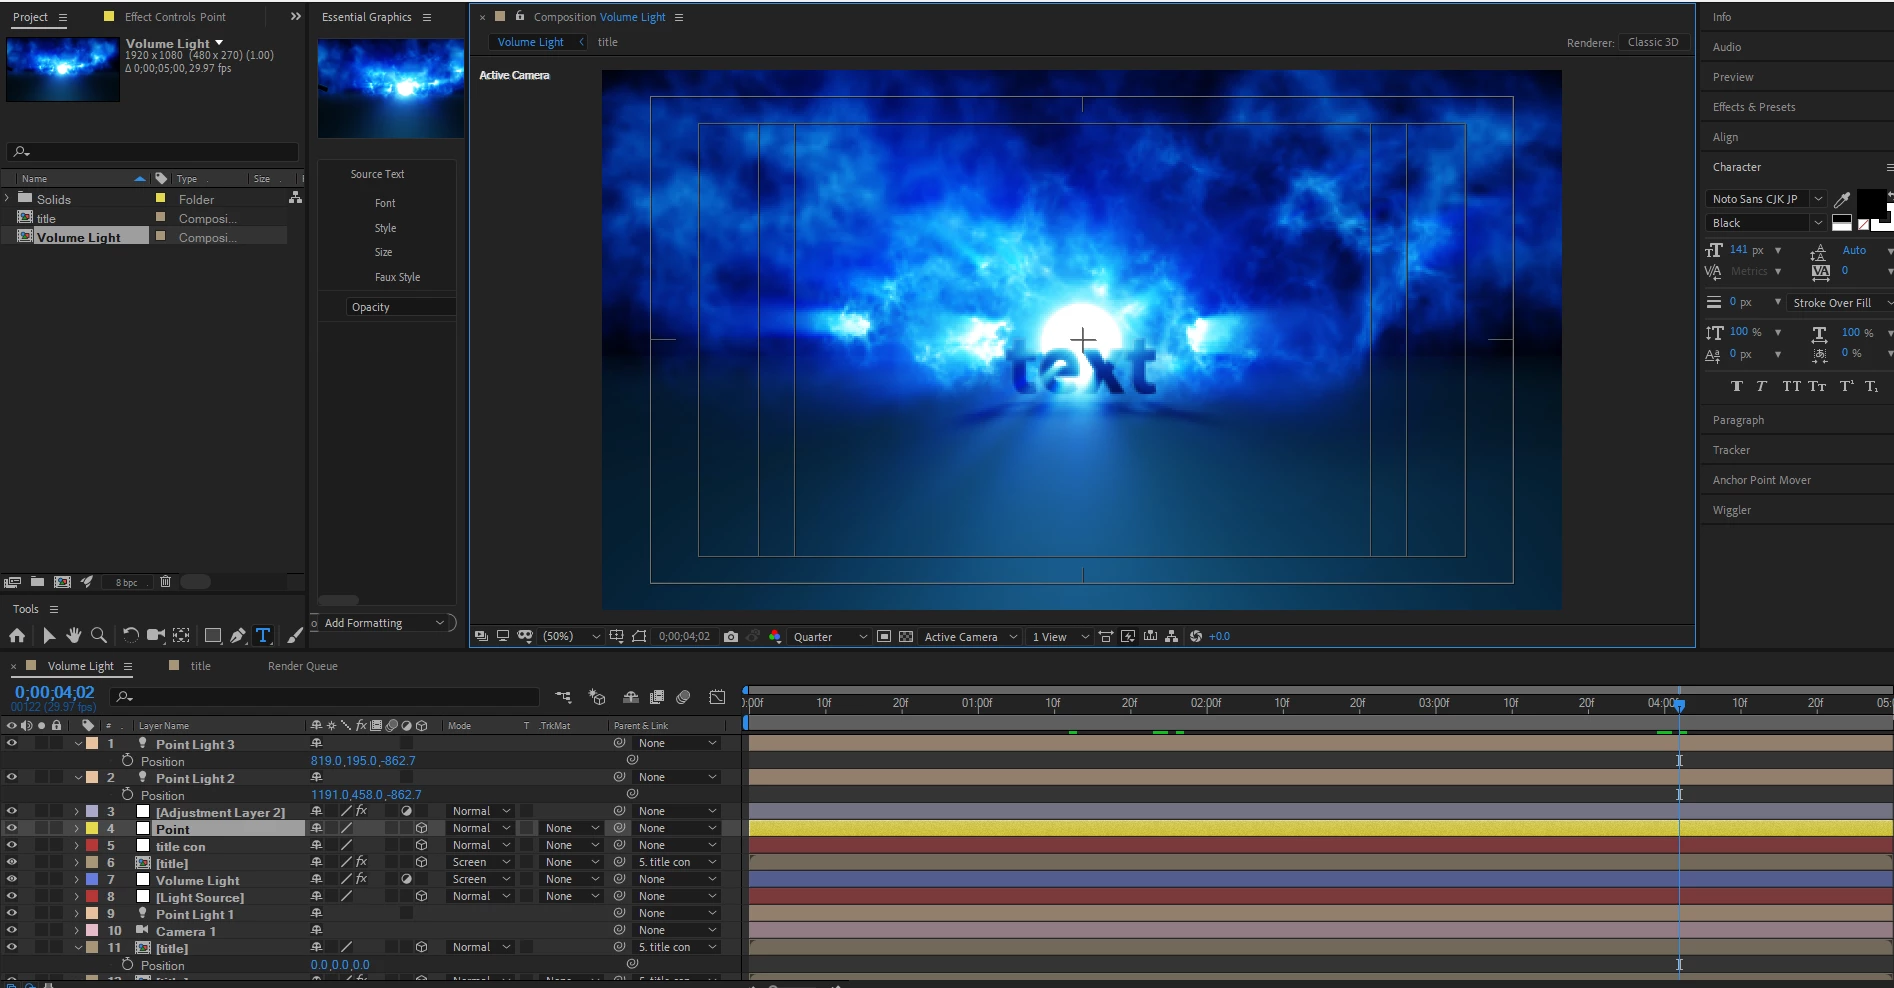Screen dimensions: 1894x988
Task: Click the Interpret Footage icon in Project panel
Action: (13, 582)
